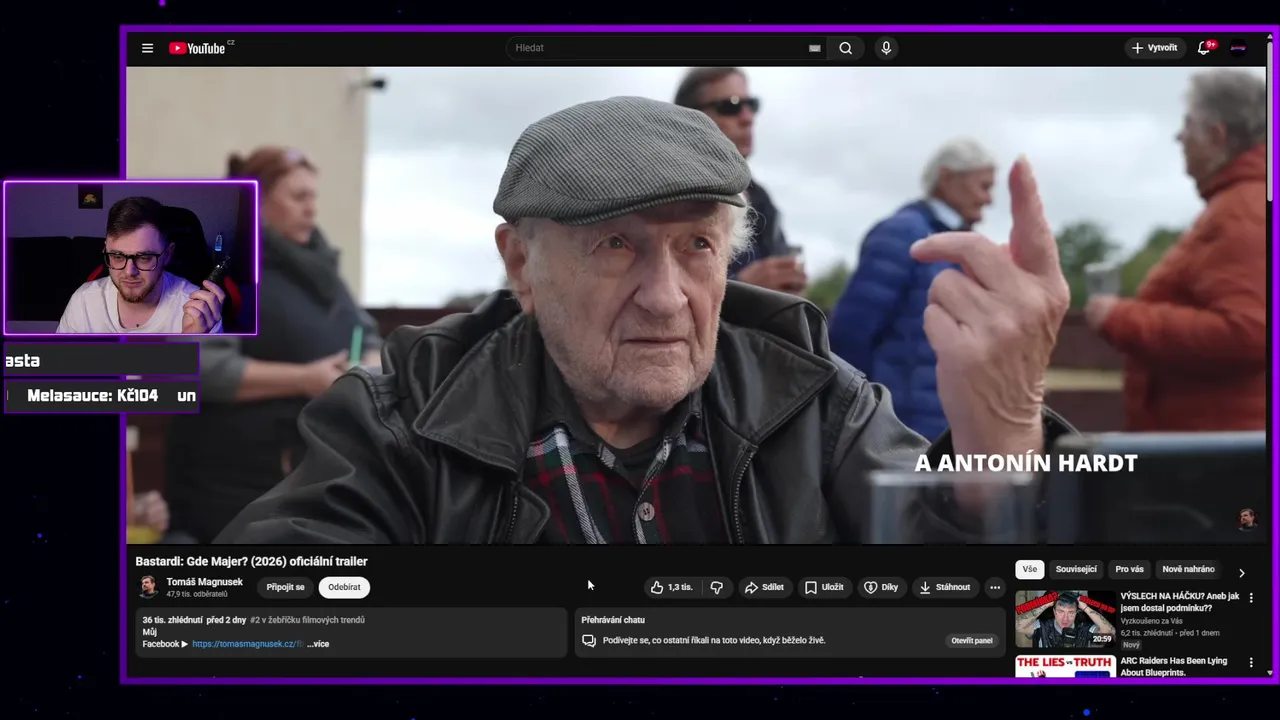Click the channel watermark in the video corner
1280x720 pixels.
1247,518
